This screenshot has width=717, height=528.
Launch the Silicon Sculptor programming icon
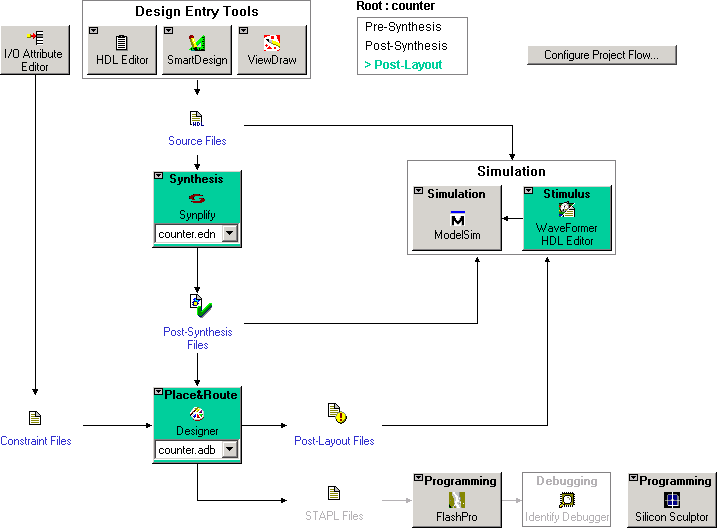[672, 500]
